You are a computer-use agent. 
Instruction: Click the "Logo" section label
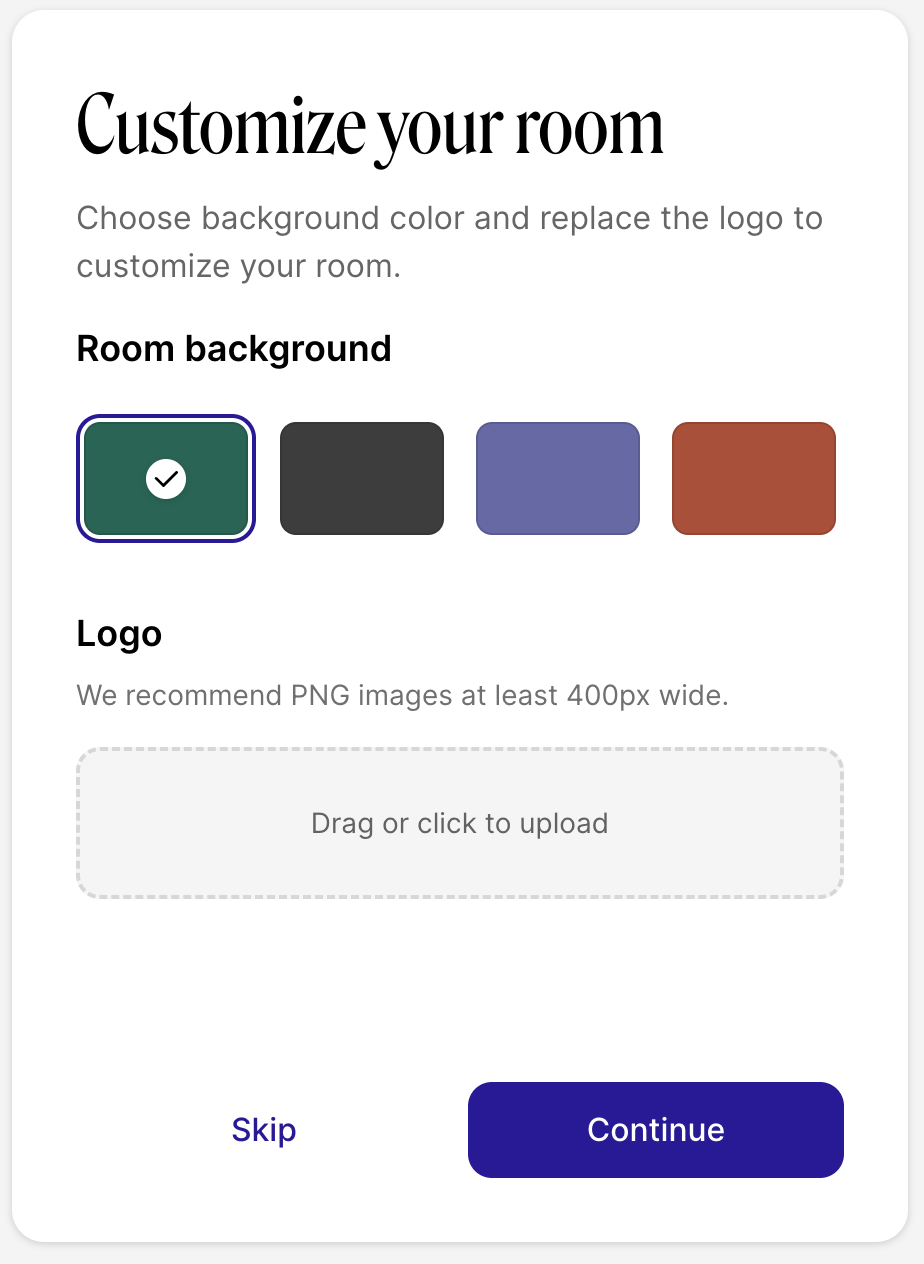click(119, 634)
